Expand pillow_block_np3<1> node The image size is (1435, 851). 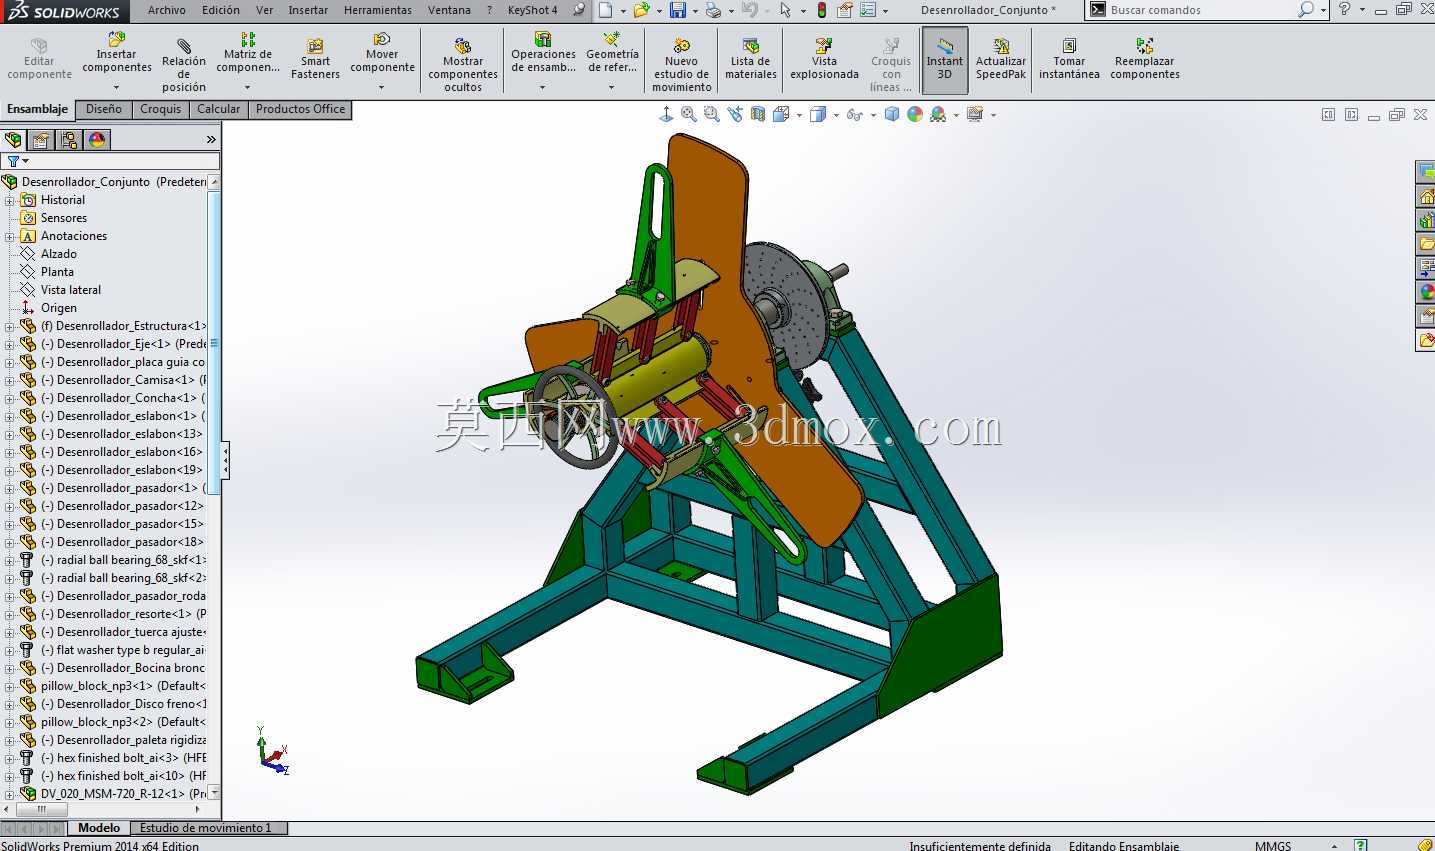(x=10, y=686)
